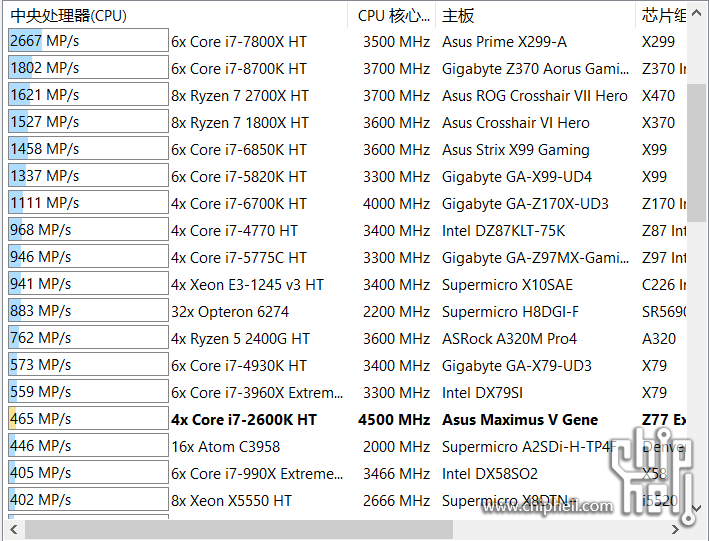Image resolution: width=709 pixels, height=541 pixels.
Task: Click Asus ROG Crosshair VII Hero cell
Action: click(x=534, y=96)
